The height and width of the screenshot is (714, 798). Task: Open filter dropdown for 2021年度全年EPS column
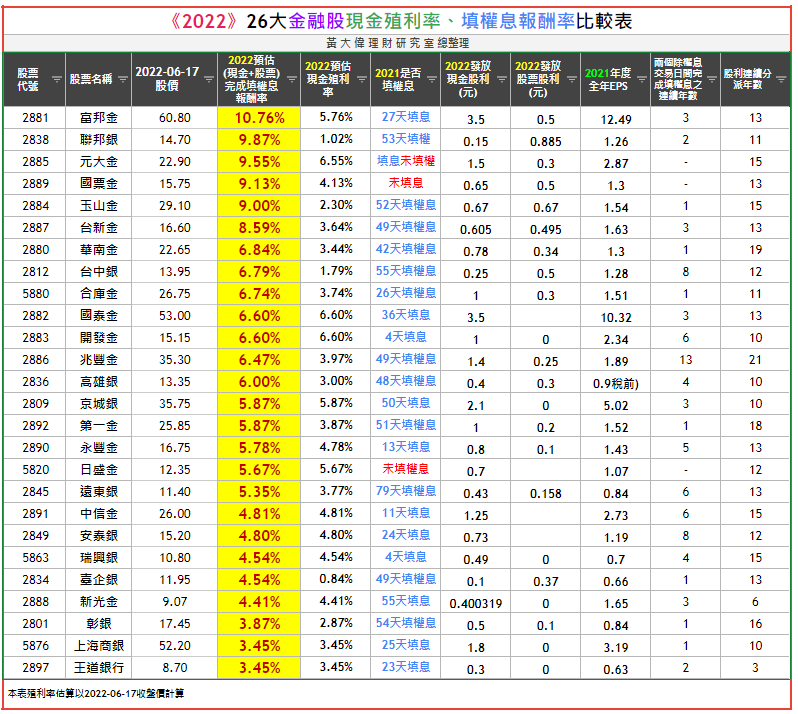point(642,79)
